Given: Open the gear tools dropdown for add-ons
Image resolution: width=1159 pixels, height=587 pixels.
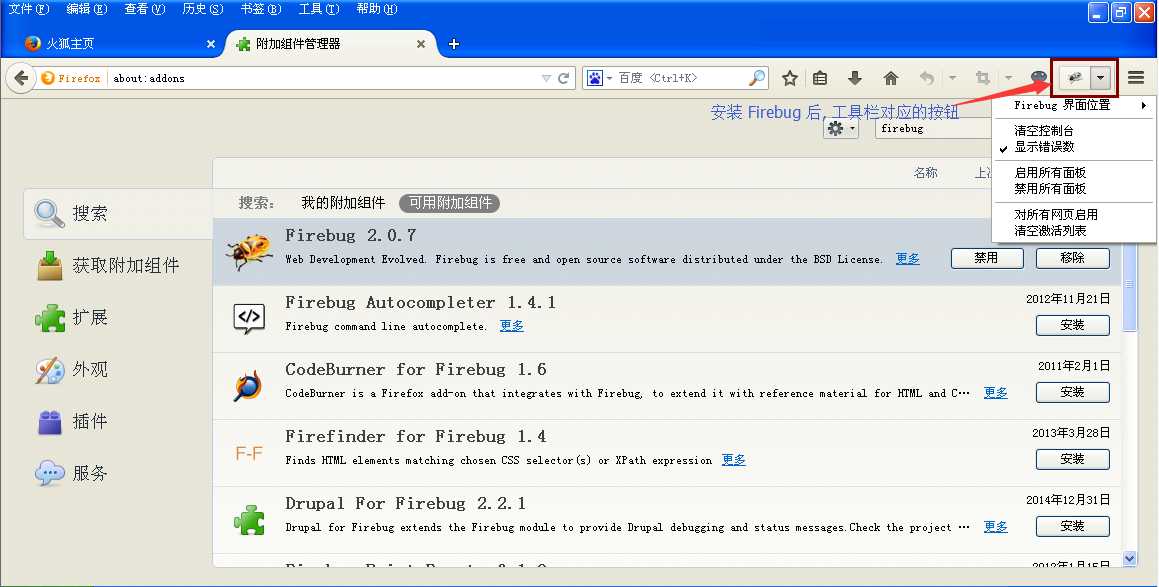Looking at the screenshot, I should [841, 129].
